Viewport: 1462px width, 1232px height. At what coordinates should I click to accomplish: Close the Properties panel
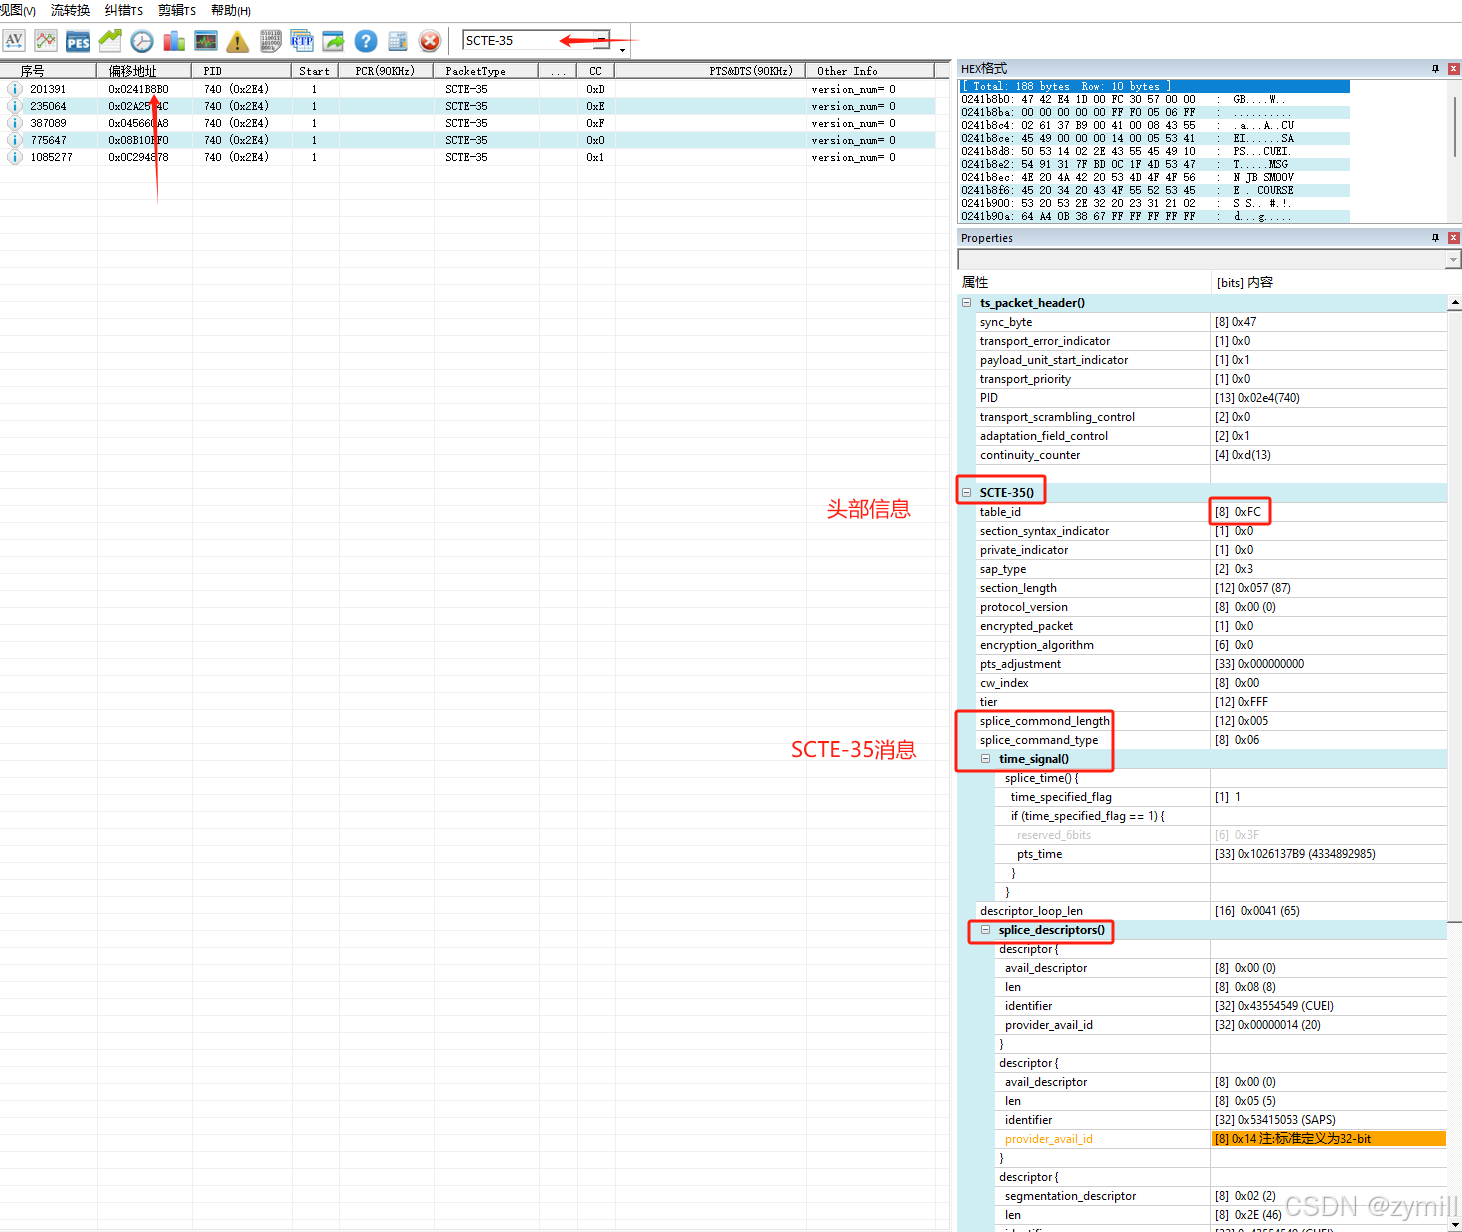[x=1454, y=238]
